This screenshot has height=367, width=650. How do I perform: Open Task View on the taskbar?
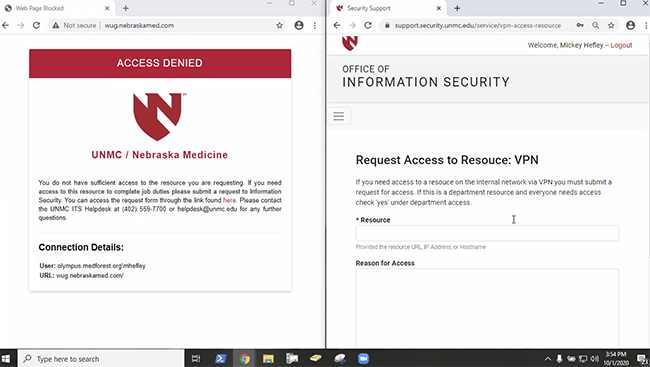(x=196, y=359)
